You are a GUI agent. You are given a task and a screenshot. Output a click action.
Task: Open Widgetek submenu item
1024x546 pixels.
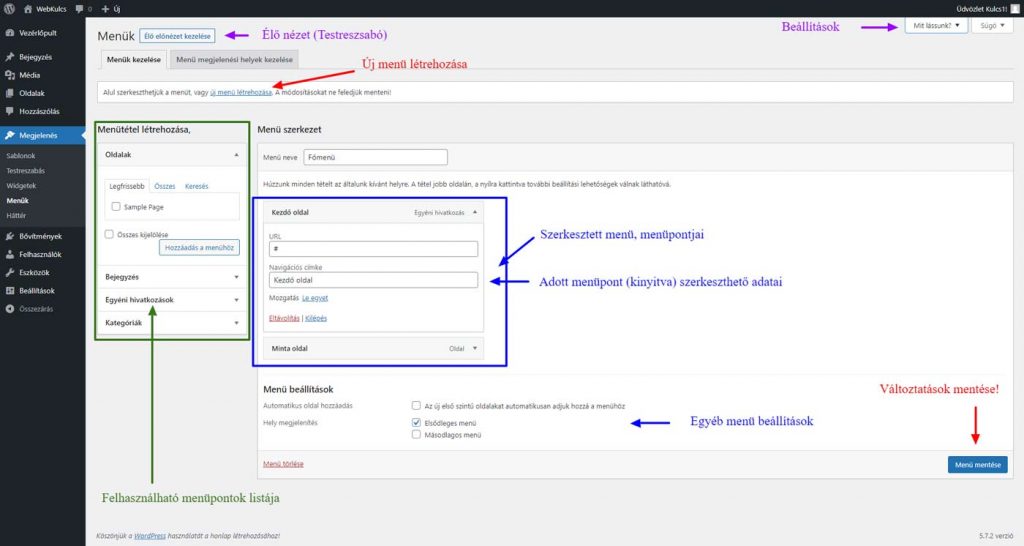tap(21, 185)
